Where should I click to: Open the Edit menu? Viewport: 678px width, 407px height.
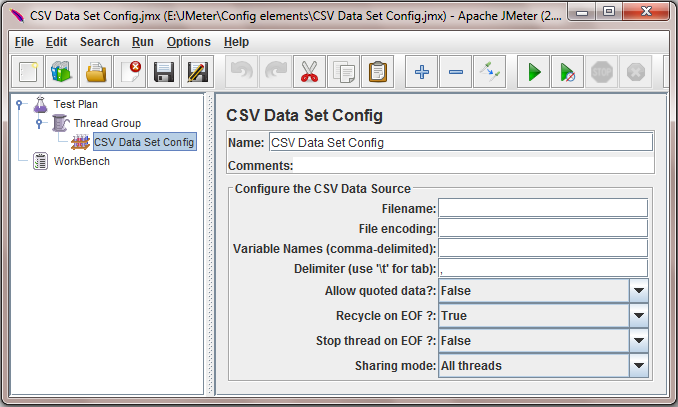(56, 42)
